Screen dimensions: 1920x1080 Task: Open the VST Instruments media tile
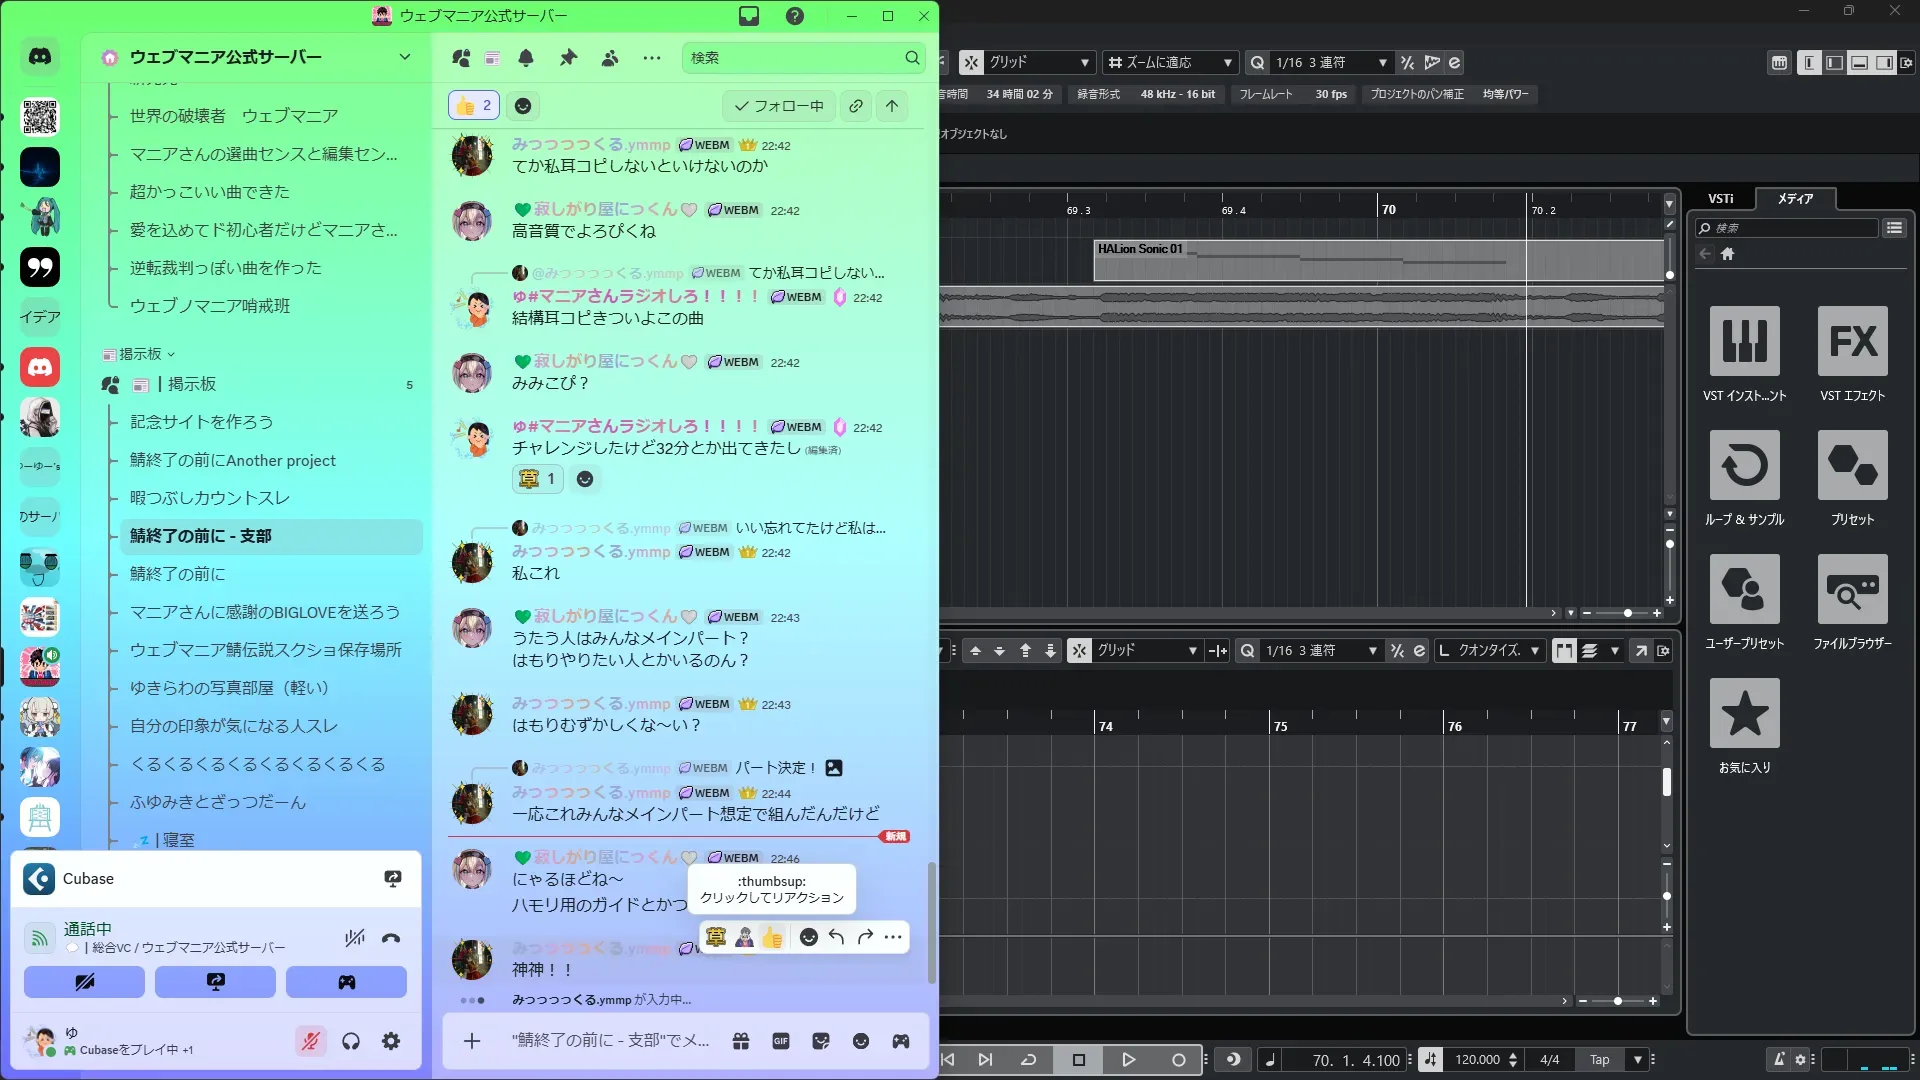coord(1744,341)
